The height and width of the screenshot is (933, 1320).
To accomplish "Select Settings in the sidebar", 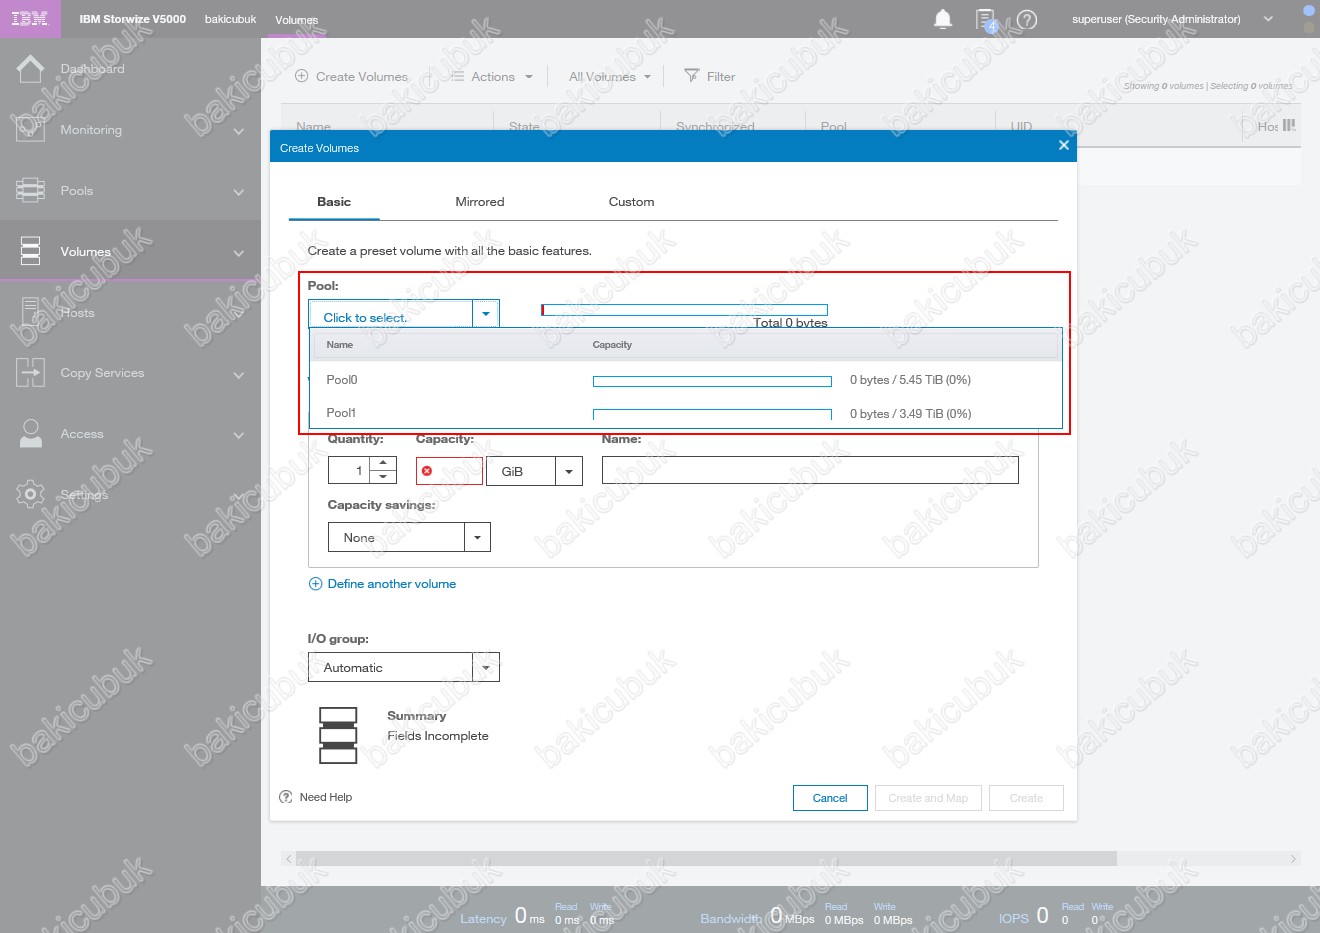I will (84, 495).
